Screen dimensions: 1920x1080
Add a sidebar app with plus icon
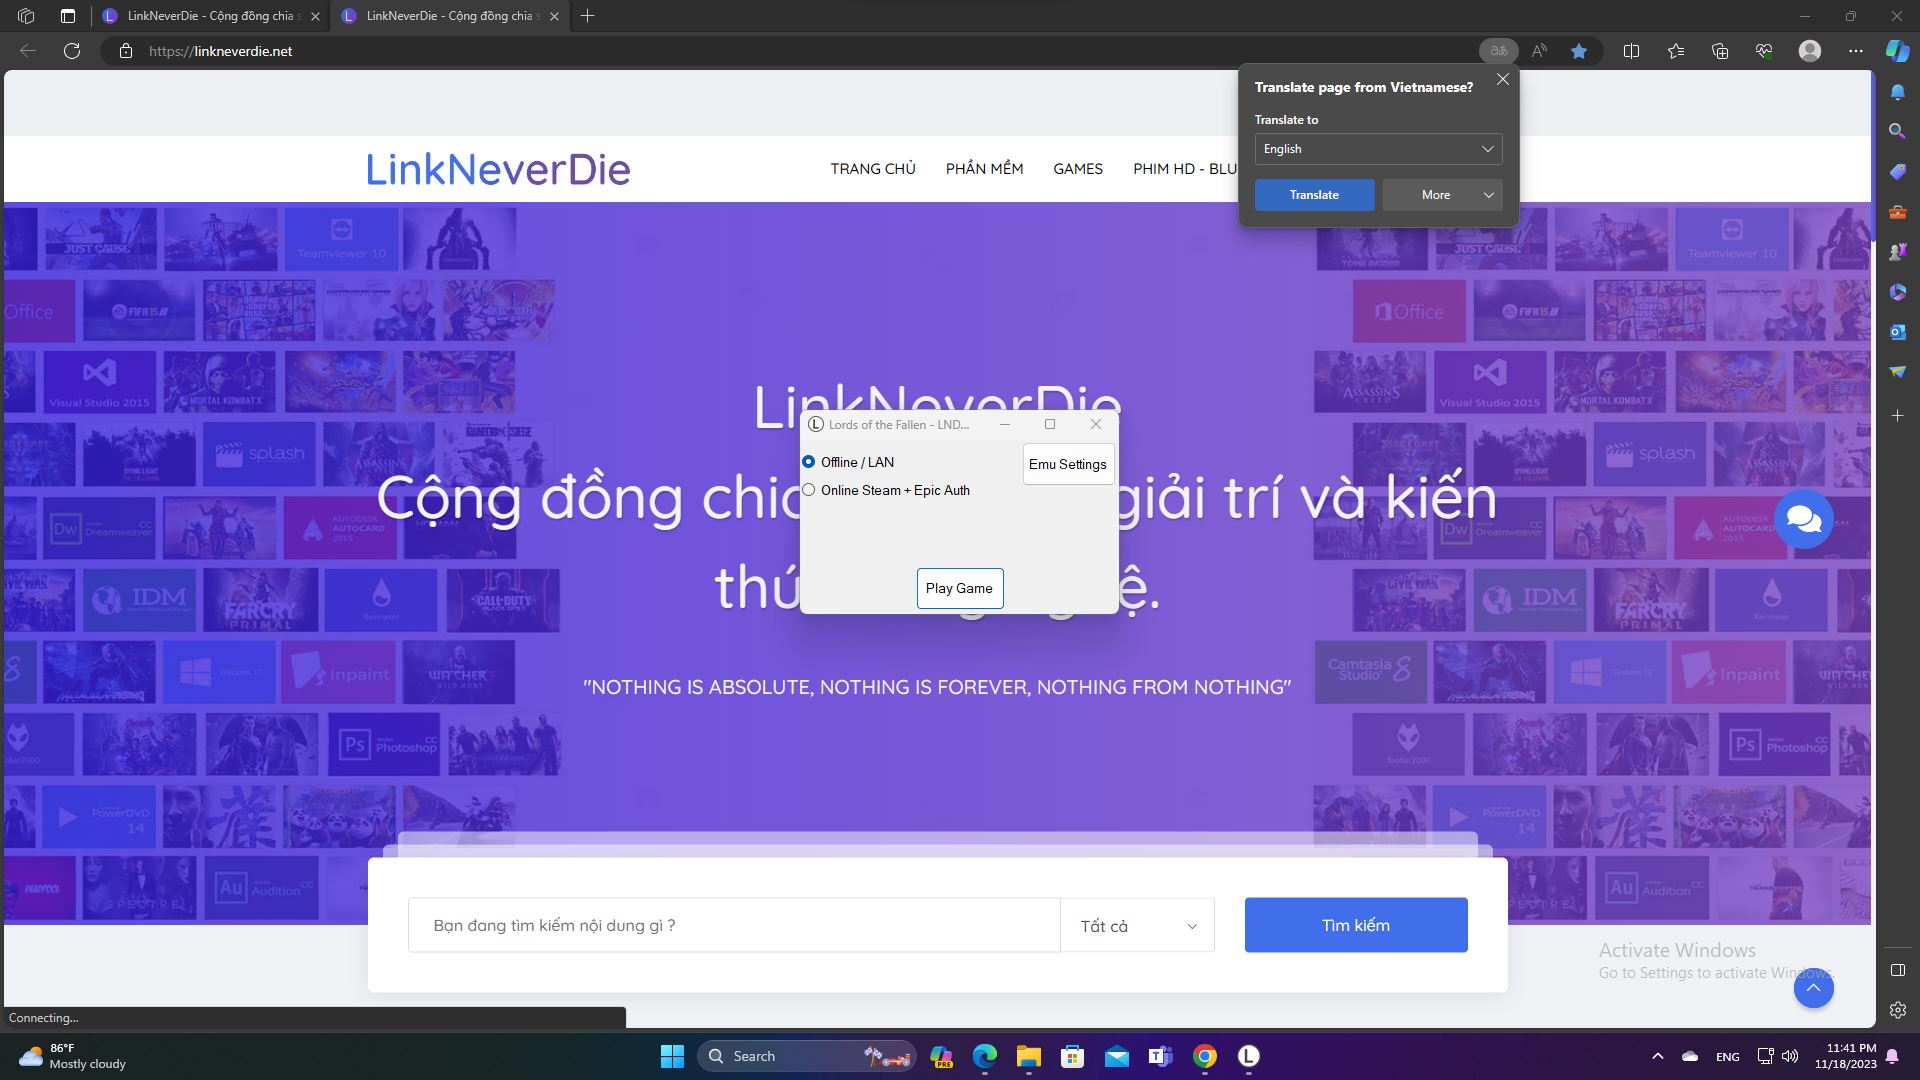point(1897,415)
